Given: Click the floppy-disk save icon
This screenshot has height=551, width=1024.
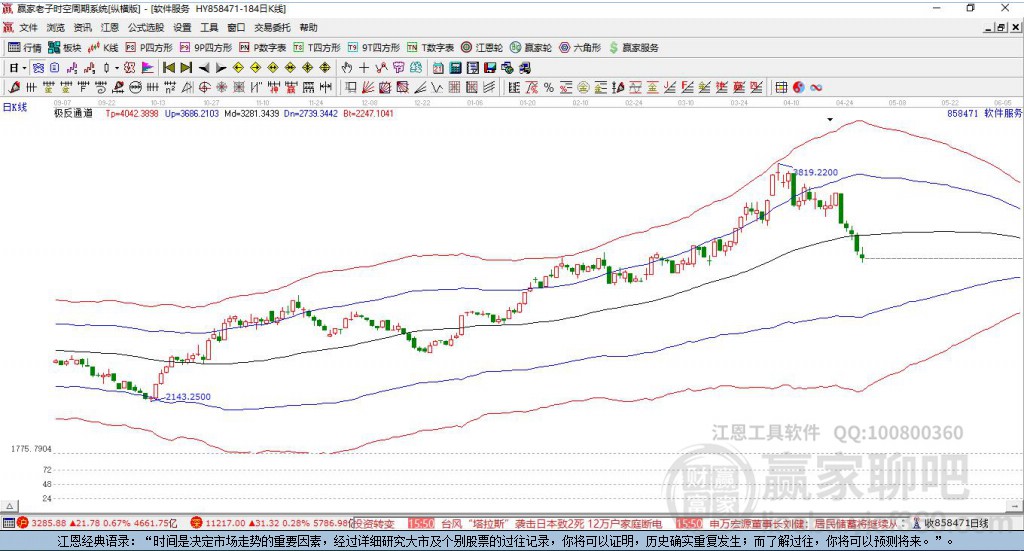Looking at the screenshot, I should click(490, 68).
